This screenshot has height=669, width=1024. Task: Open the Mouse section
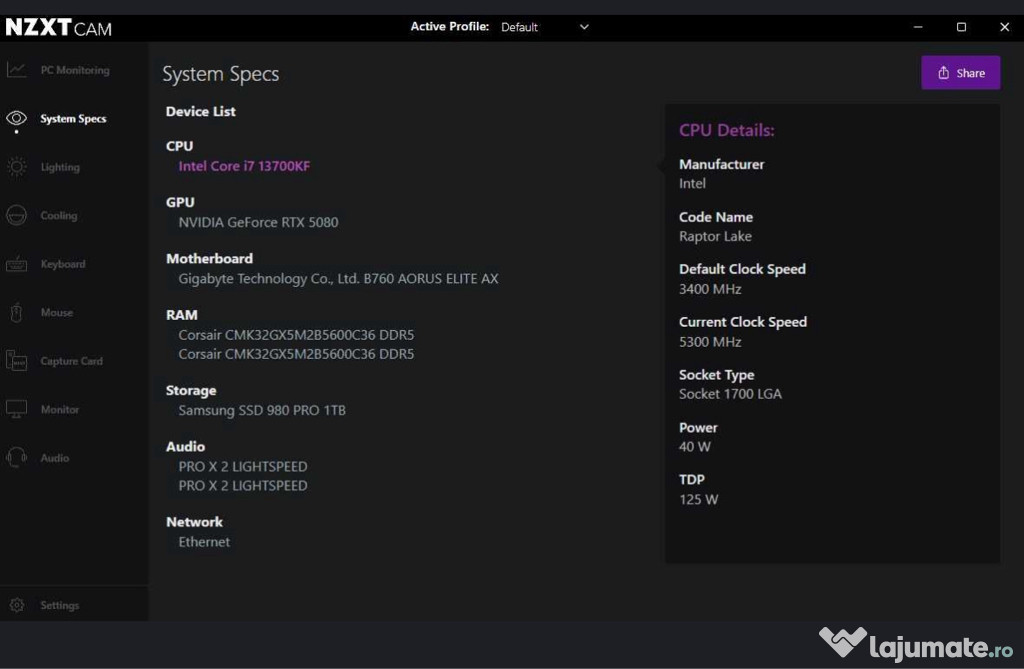click(x=57, y=312)
